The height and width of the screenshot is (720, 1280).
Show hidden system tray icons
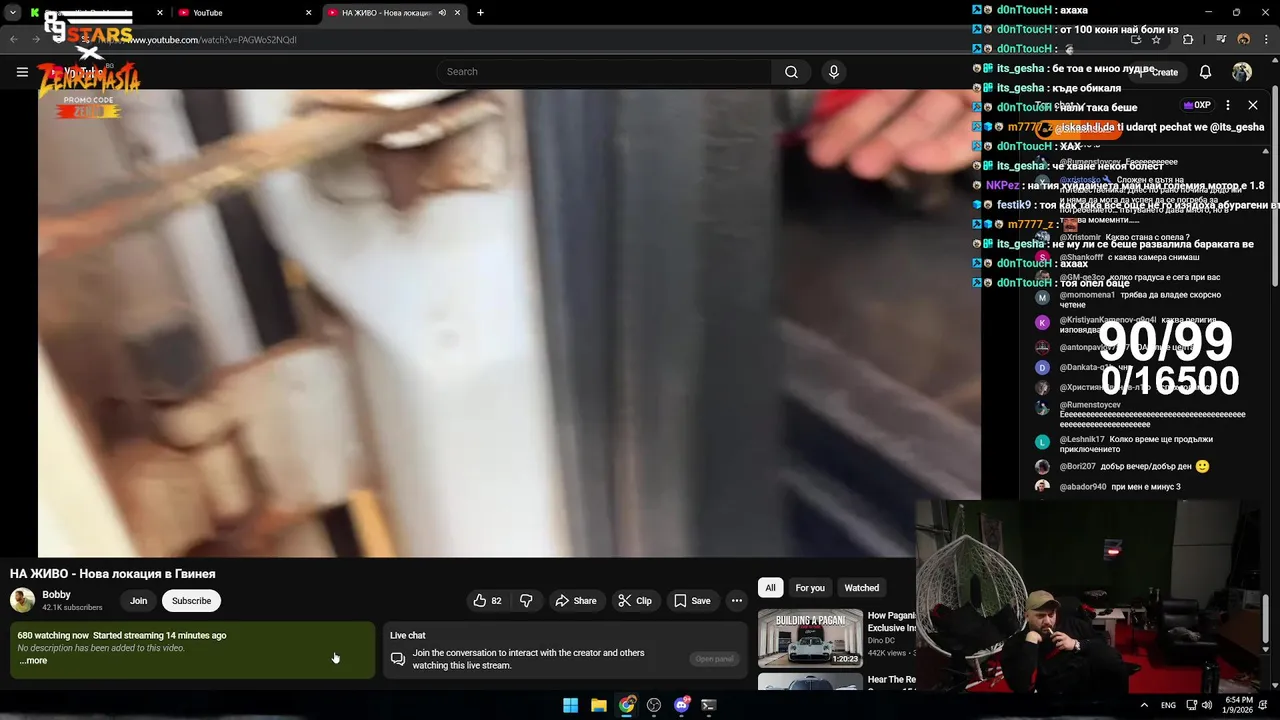1144,705
